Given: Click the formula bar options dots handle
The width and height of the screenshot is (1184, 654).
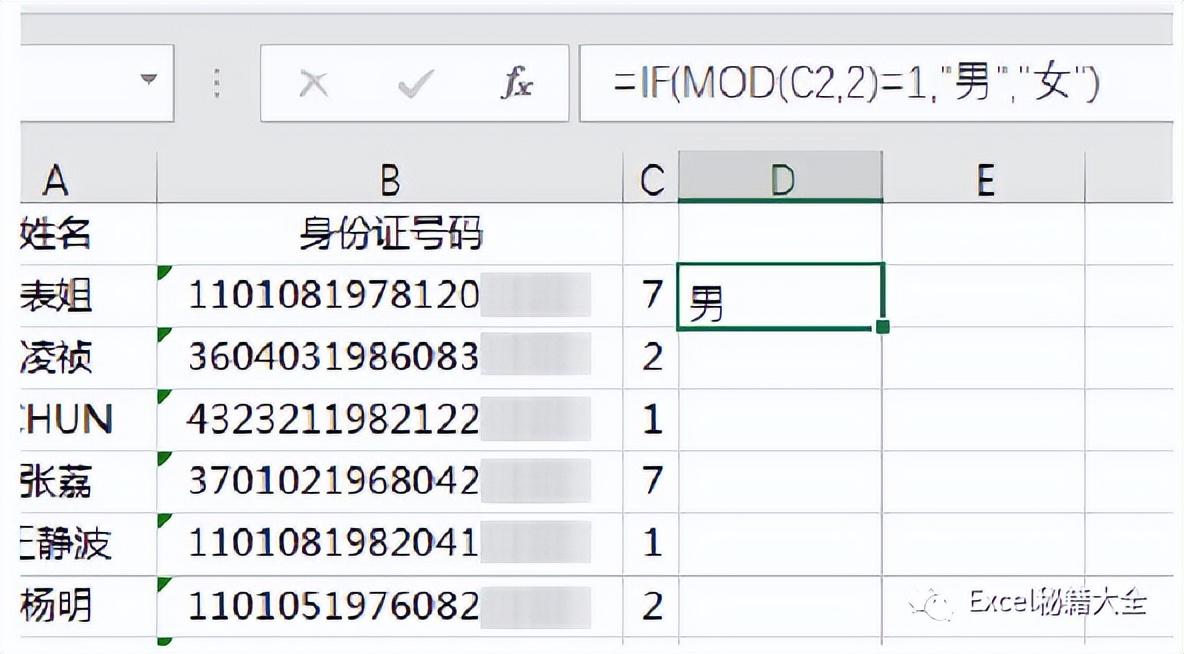Looking at the screenshot, I should [217, 83].
